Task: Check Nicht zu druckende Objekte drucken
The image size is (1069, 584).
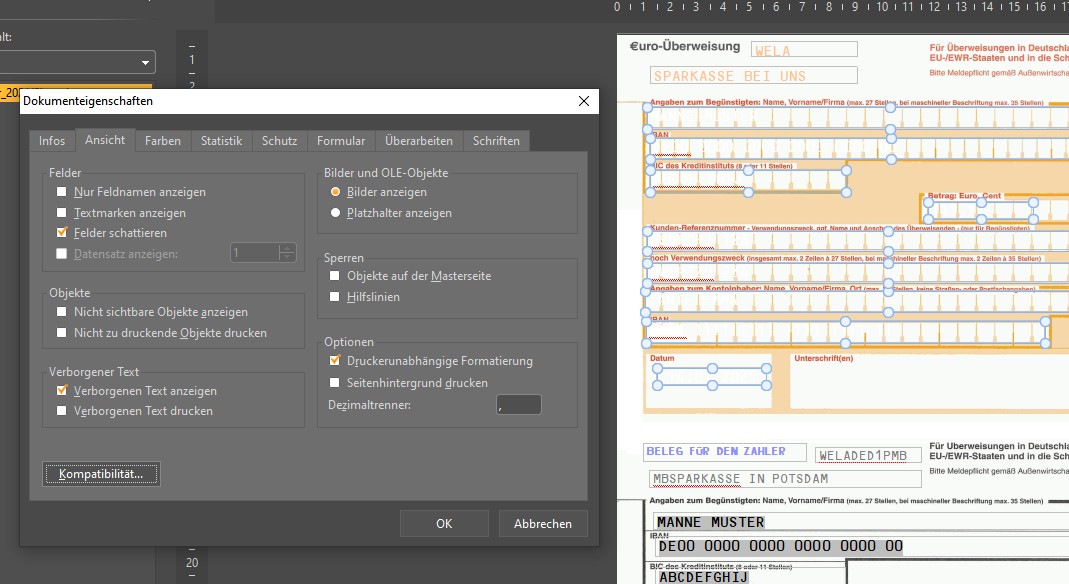Action: (x=61, y=333)
